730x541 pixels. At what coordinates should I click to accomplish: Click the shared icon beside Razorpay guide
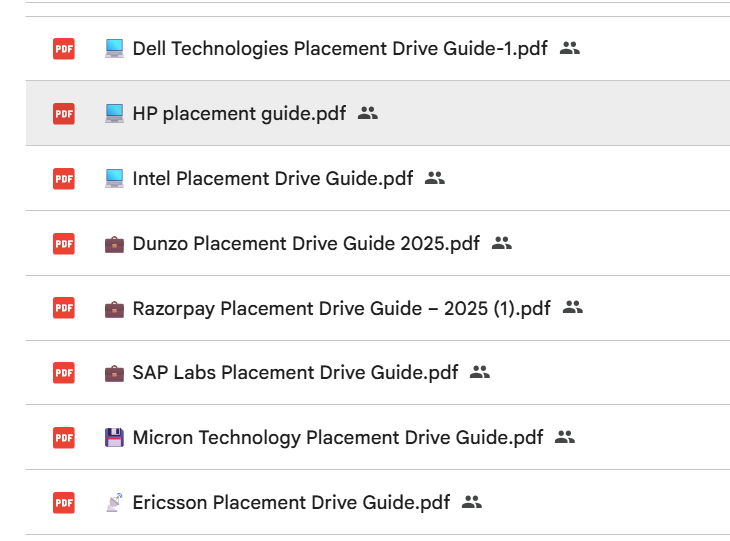tap(572, 308)
